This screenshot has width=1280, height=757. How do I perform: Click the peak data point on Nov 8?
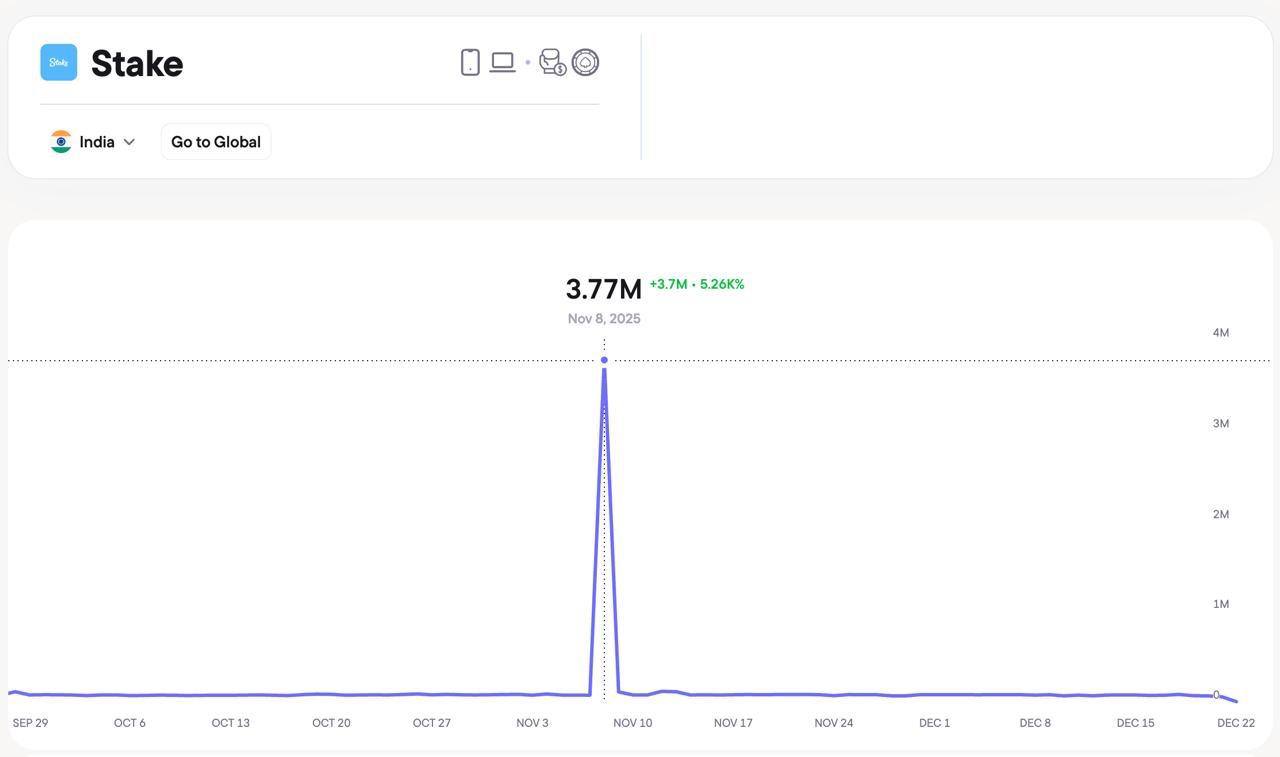(x=604, y=360)
